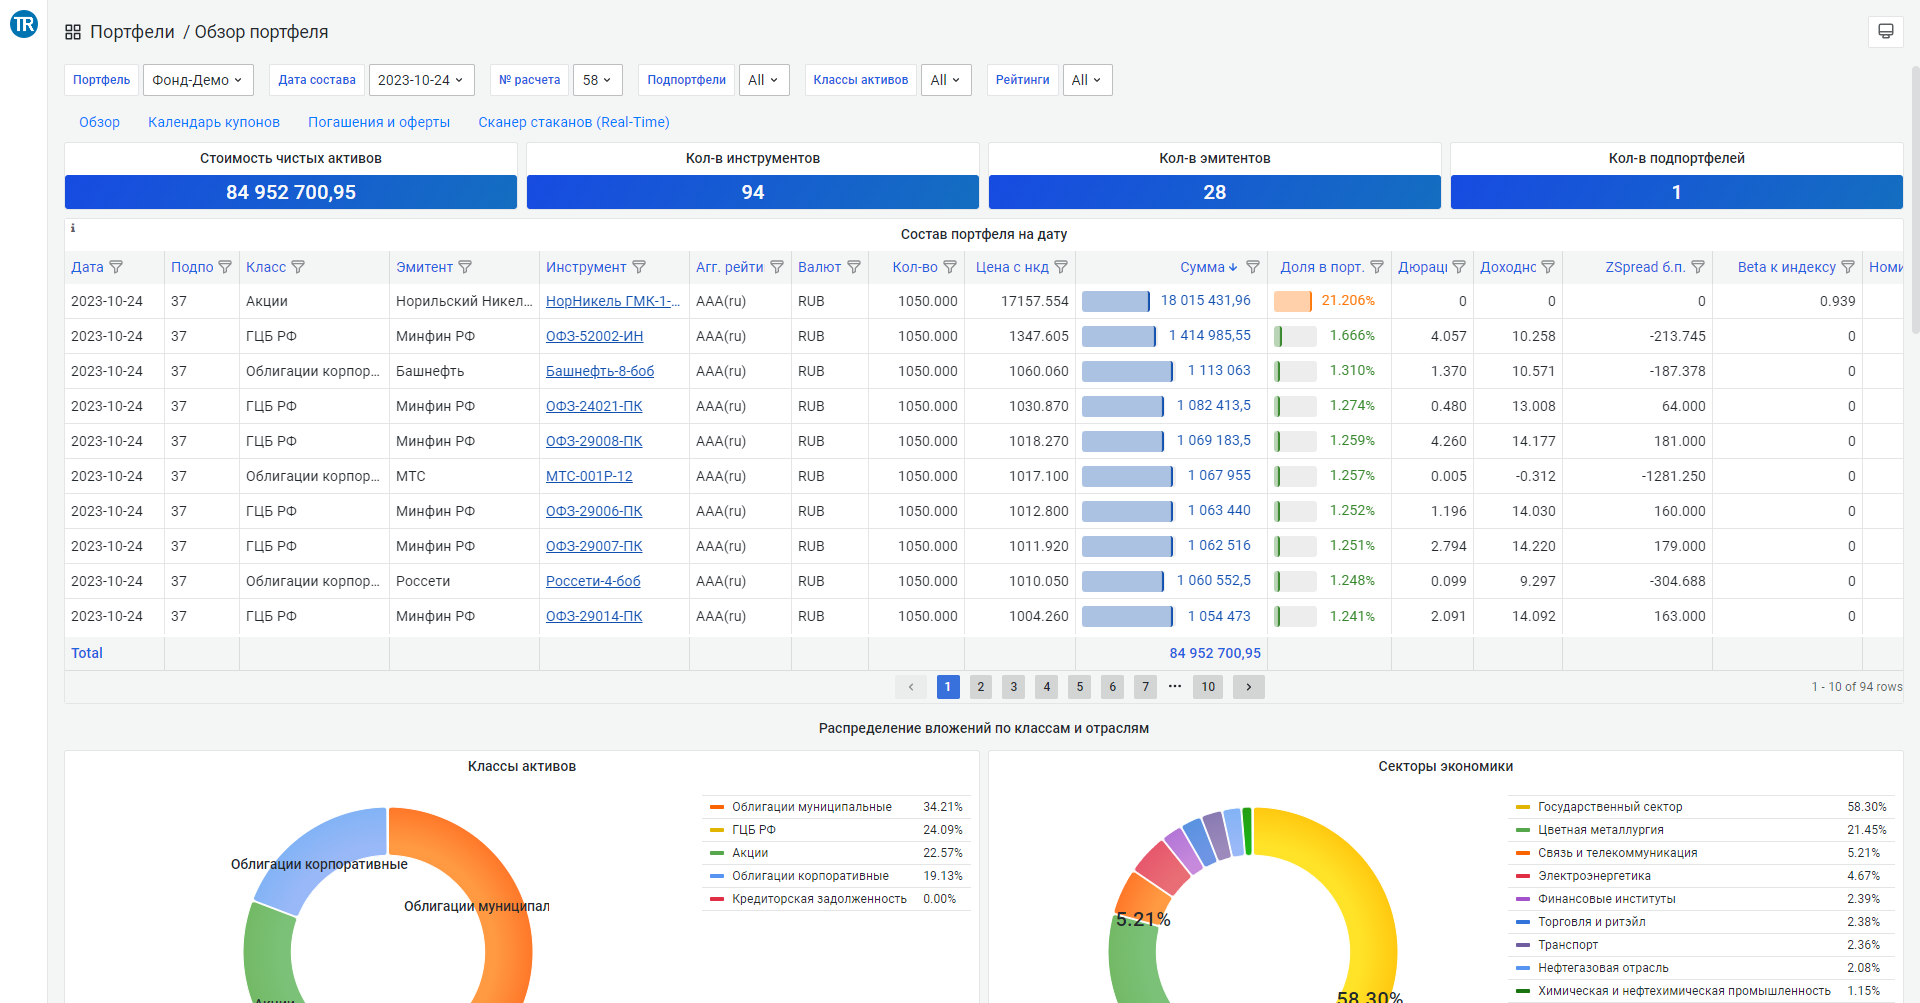Open the № расчета 58 dropdown
Screen dimensions: 1920x1003
click(597, 80)
